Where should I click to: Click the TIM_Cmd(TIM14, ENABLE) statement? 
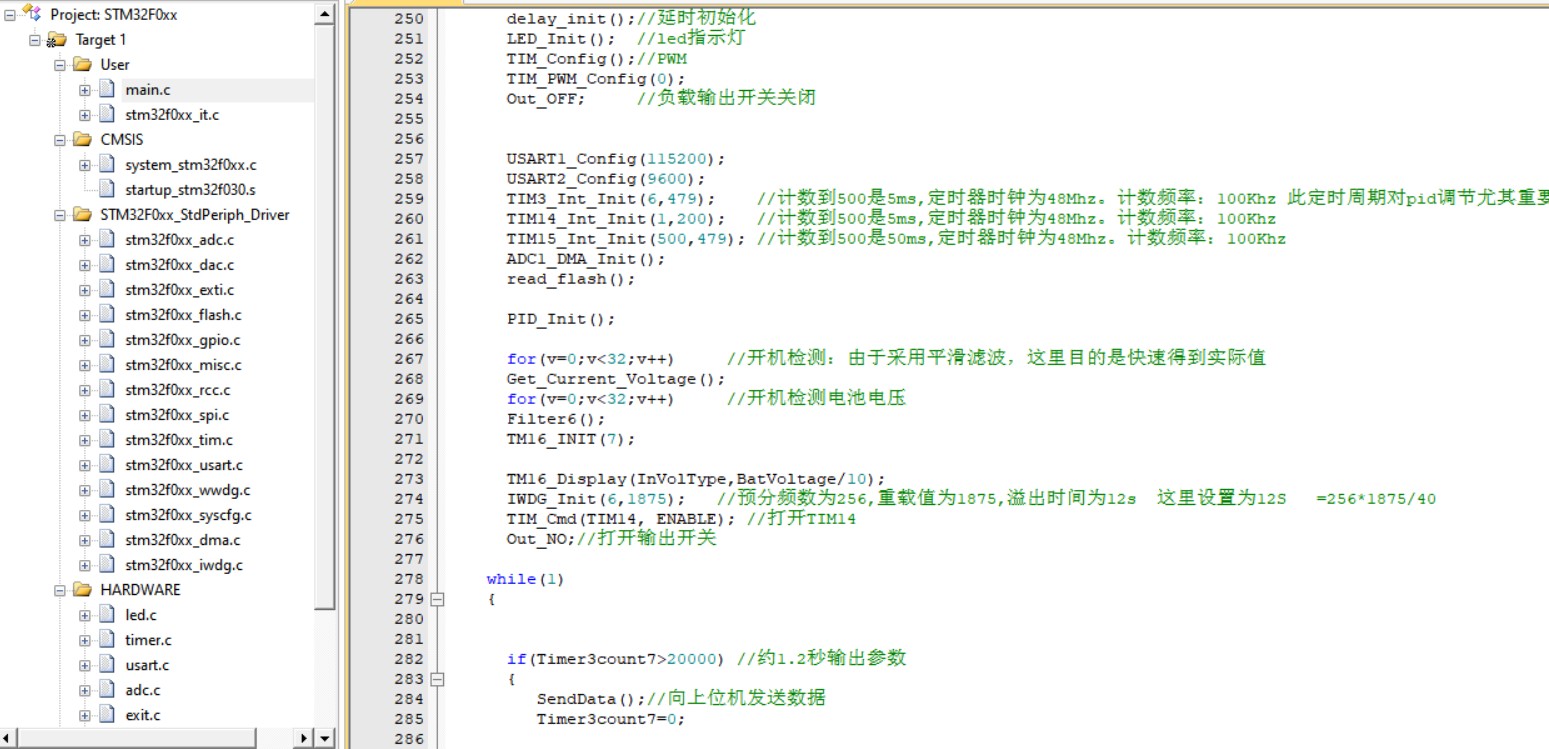pyautogui.click(x=621, y=519)
